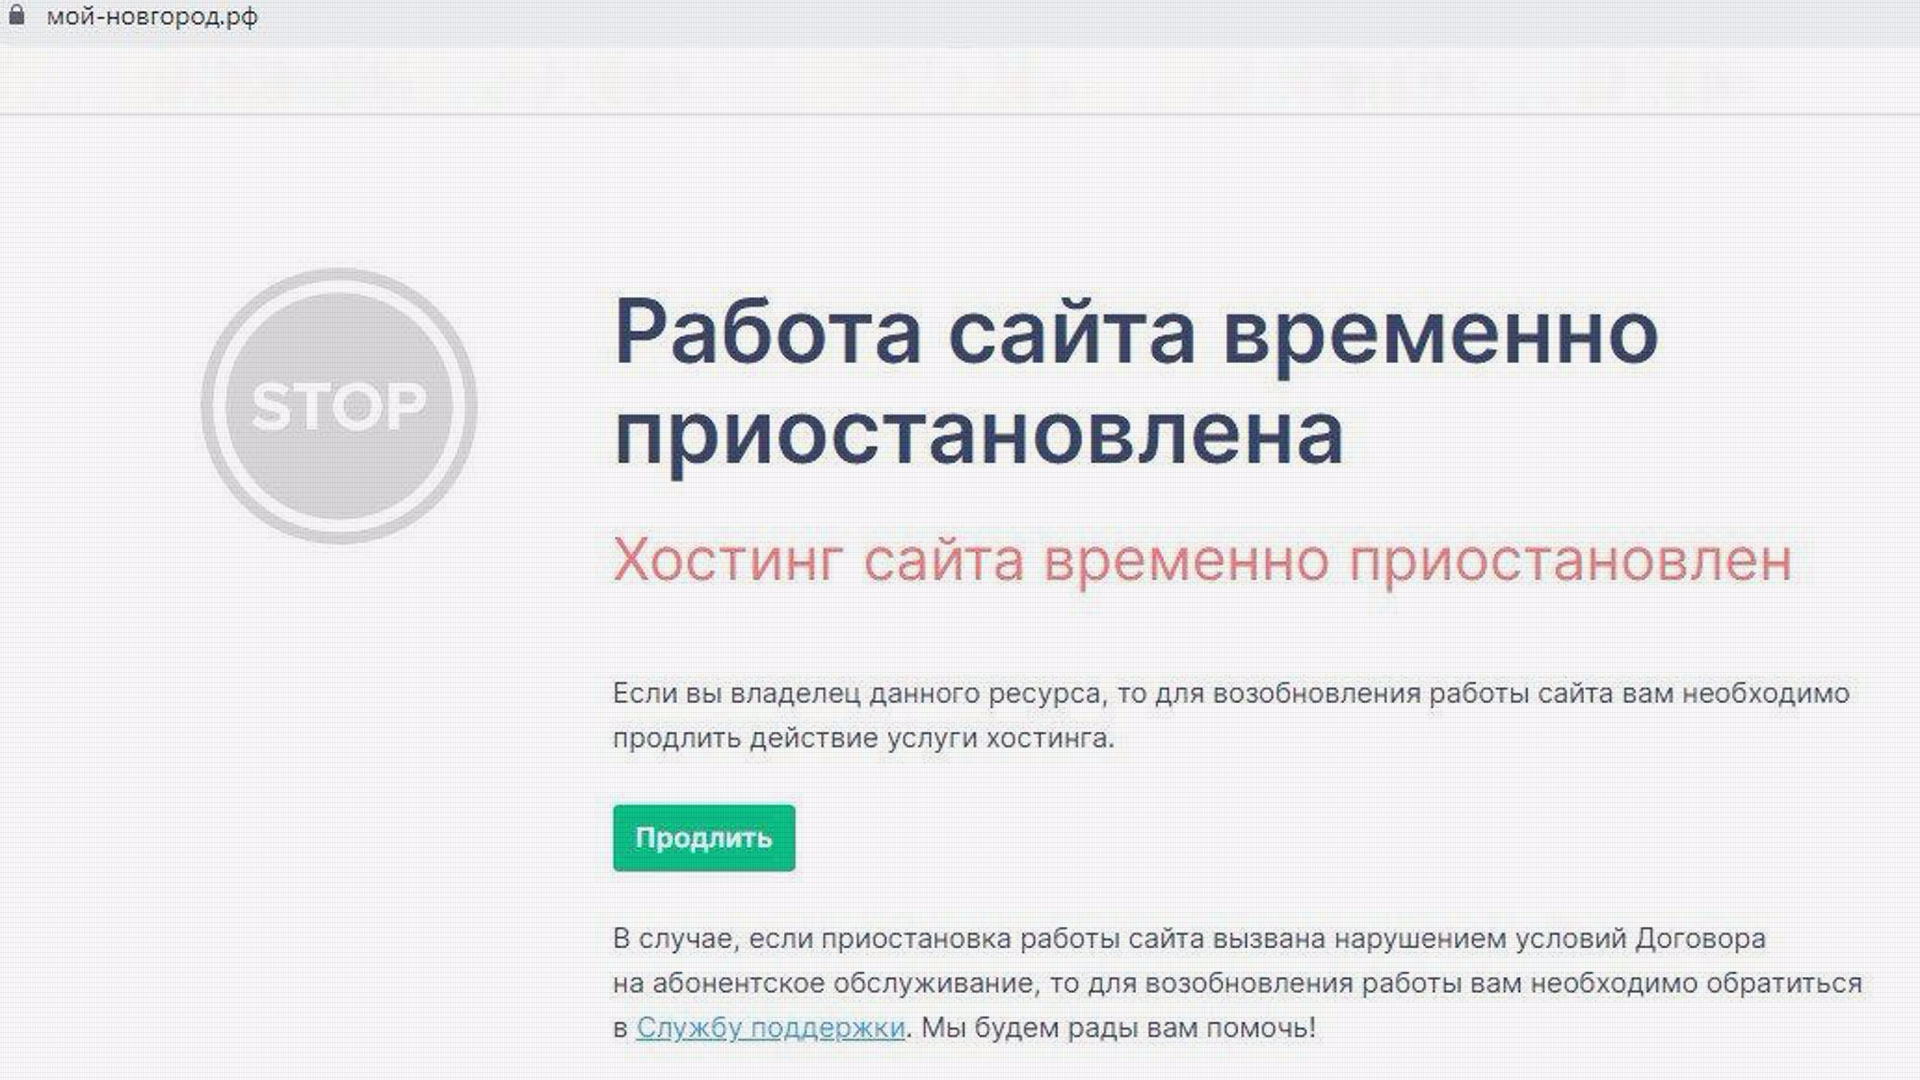Image resolution: width=1920 pixels, height=1080 pixels.
Task: Click the word 'необходимо' in first paragraph
Action: coord(1765,693)
